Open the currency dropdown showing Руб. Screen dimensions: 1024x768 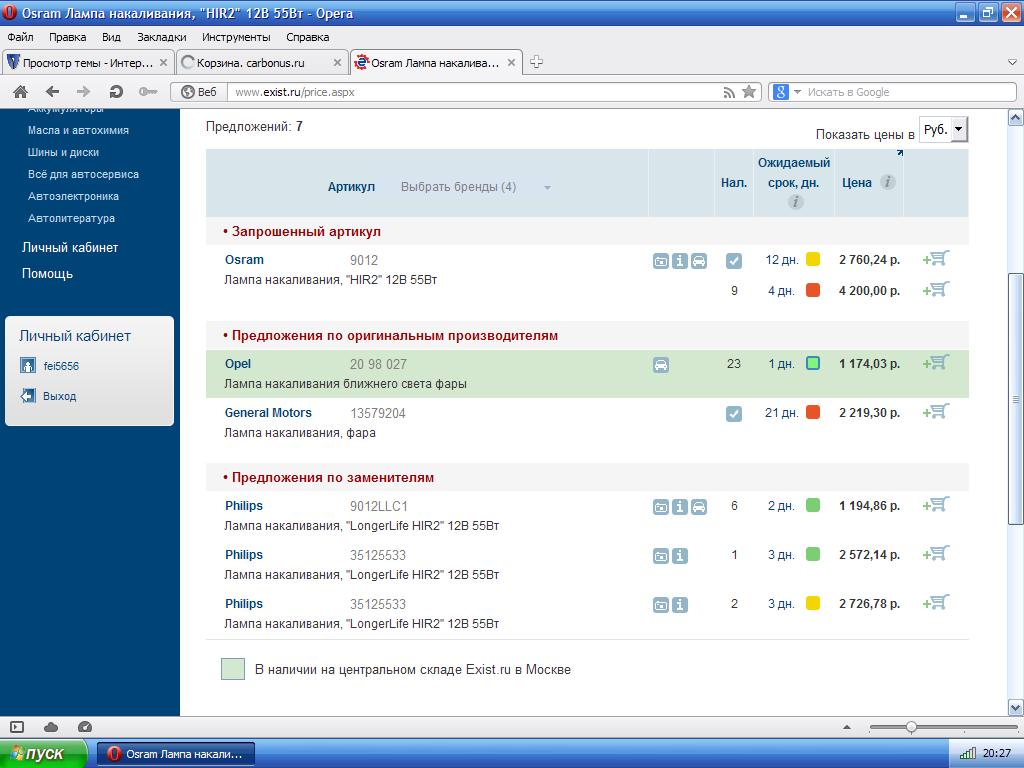coord(943,129)
